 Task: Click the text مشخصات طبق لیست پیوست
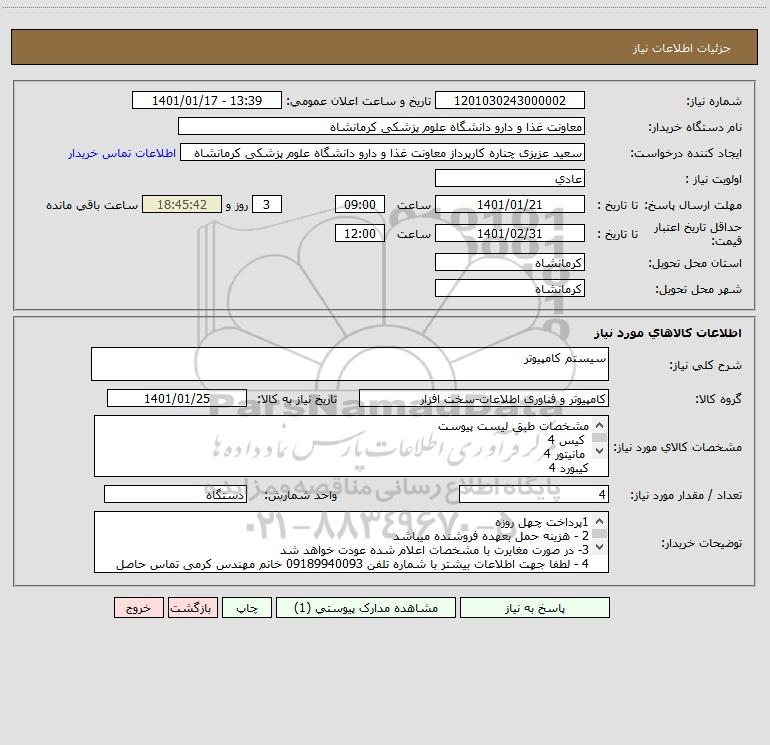pos(513,426)
